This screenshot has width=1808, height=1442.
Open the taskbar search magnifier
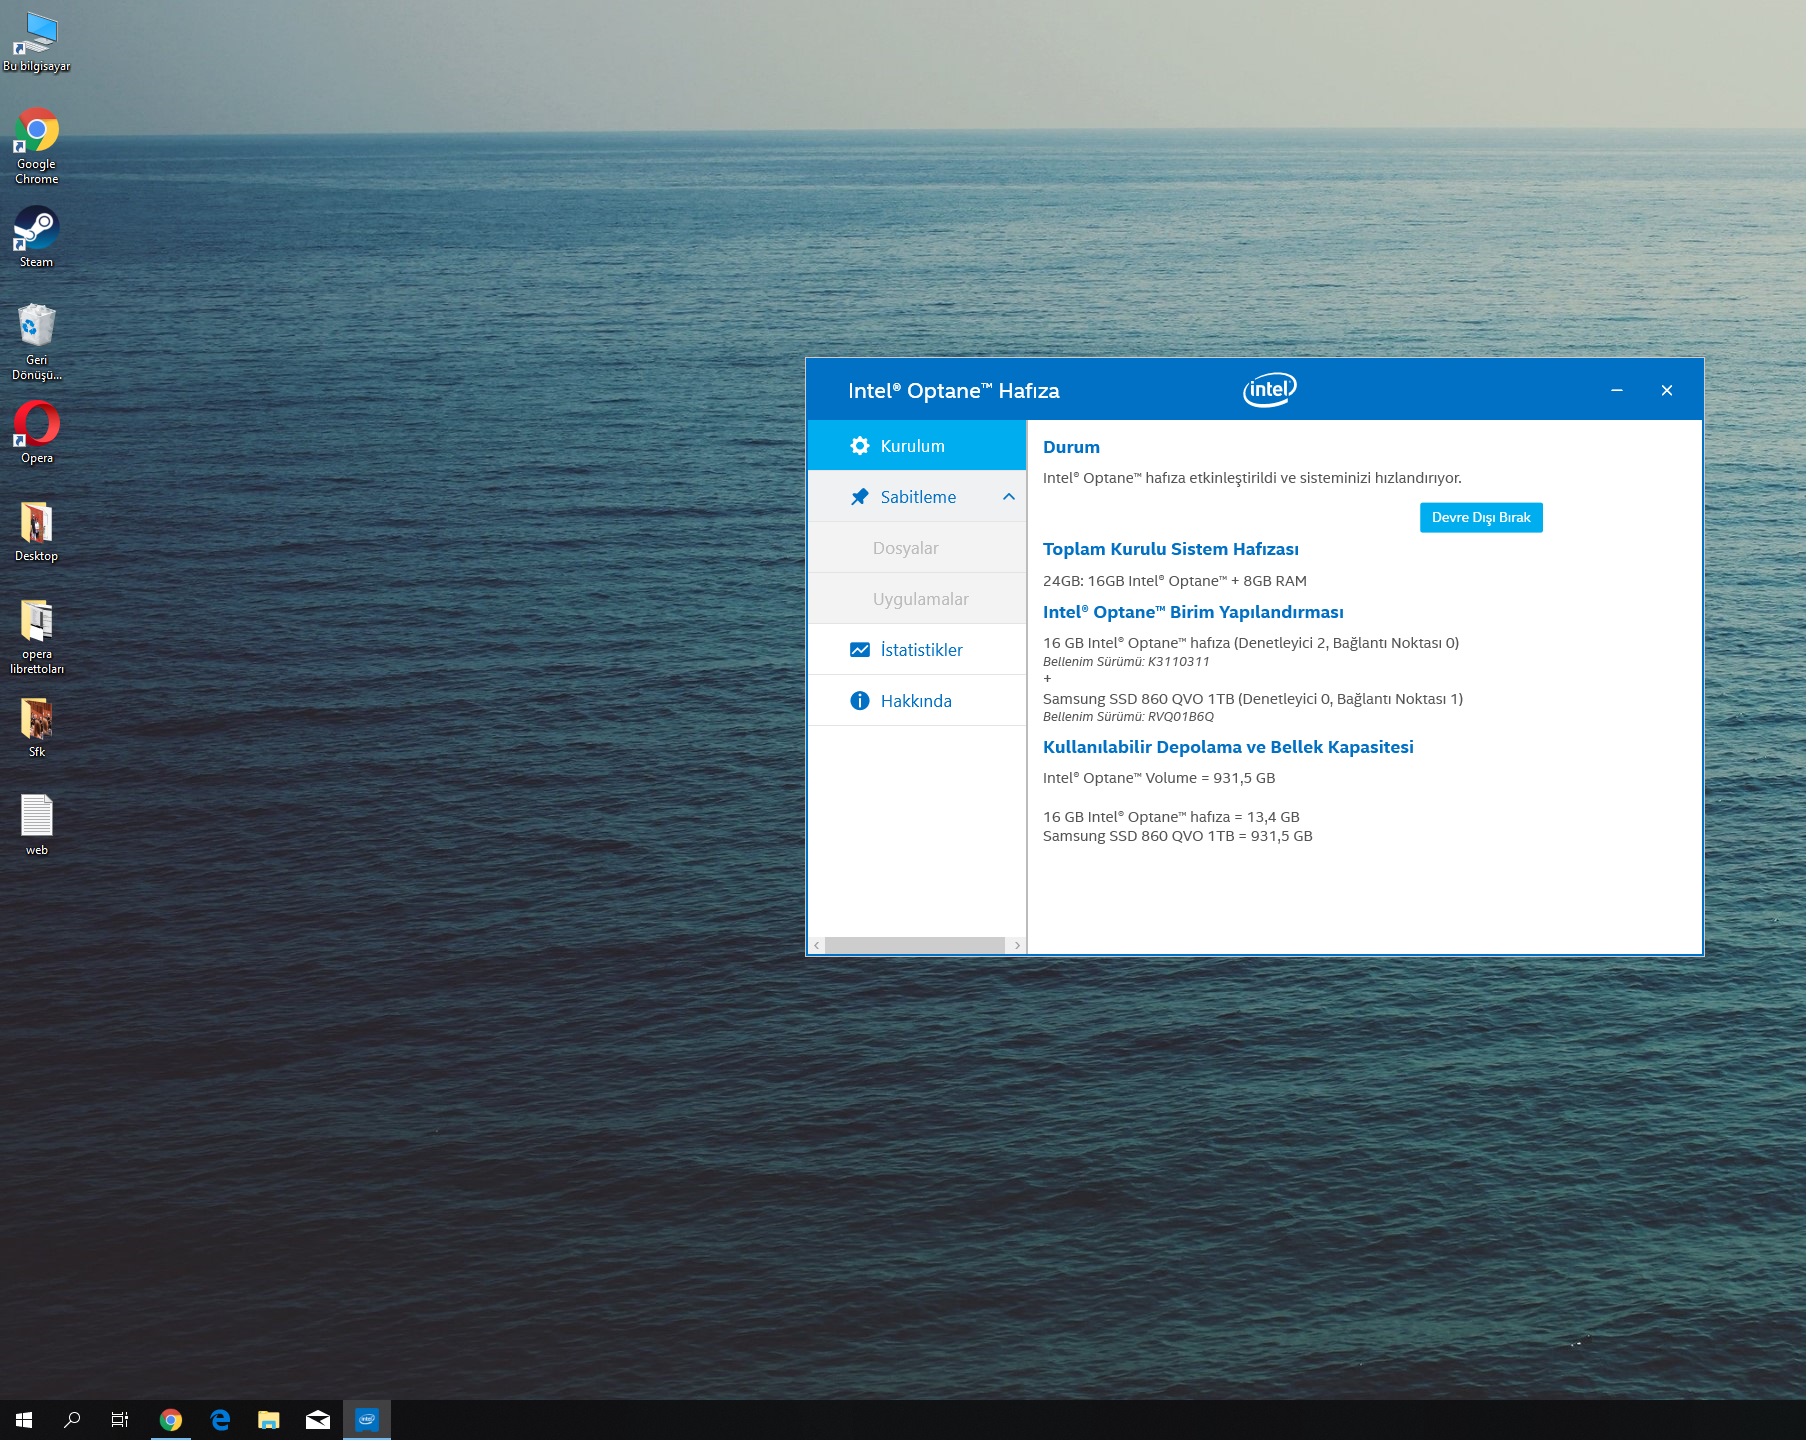[72, 1421]
